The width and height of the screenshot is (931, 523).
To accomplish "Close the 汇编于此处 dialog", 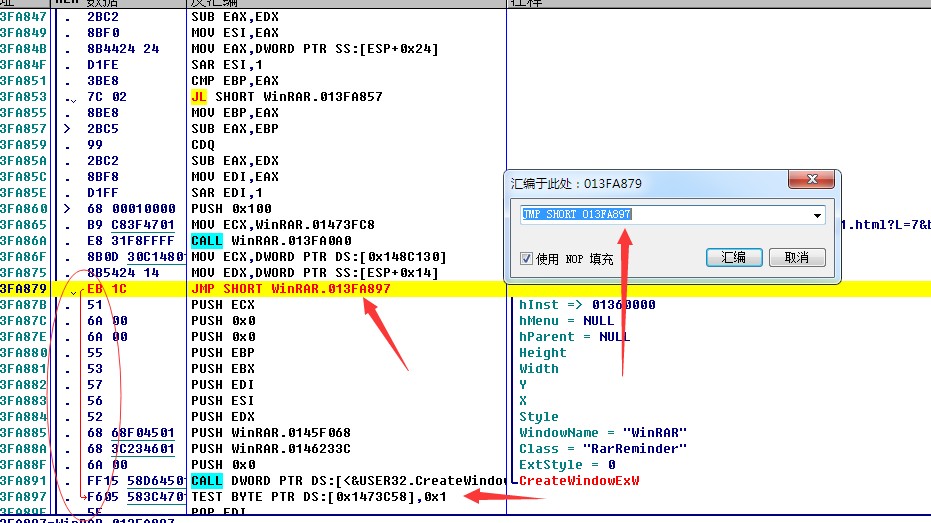I will (812, 179).
